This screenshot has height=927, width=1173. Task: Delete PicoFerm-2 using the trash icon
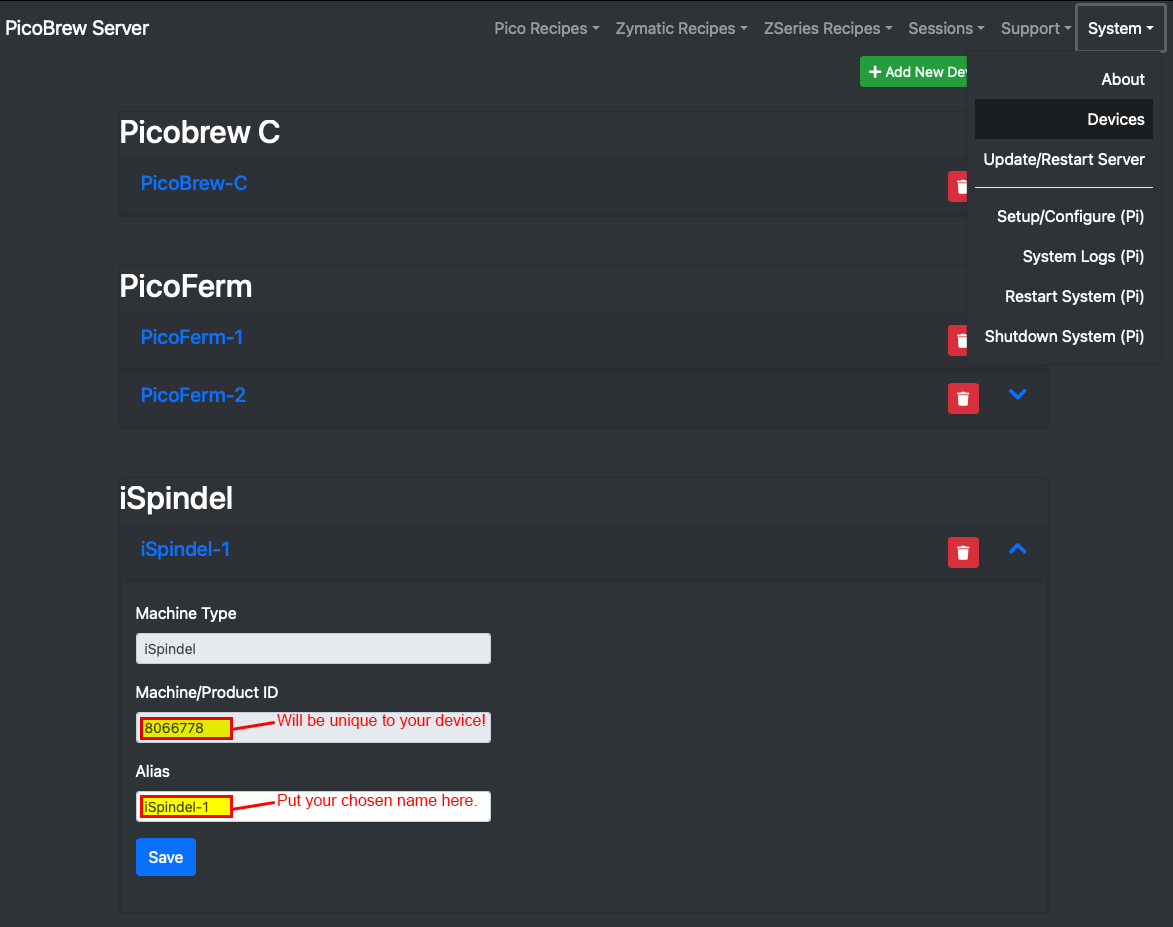click(x=962, y=398)
